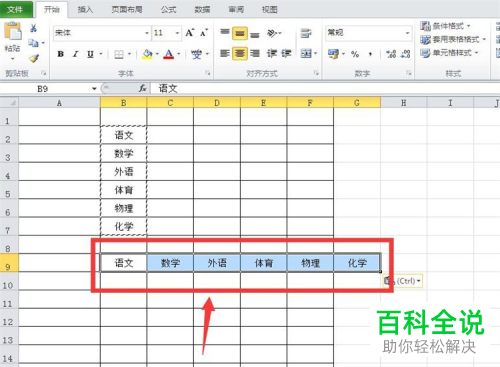Align text right
The width and height of the screenshot is (500, 367).
(x=255, y=53)
